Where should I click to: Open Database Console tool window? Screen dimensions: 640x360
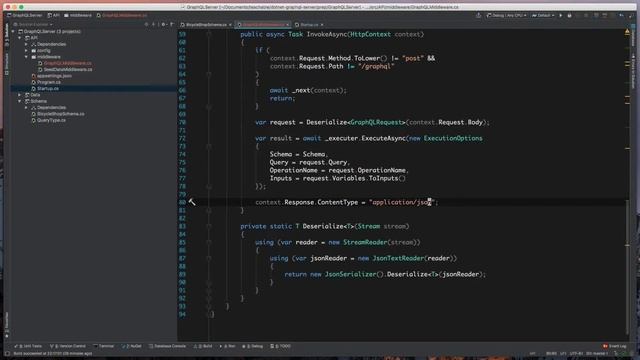click(x=167, y=346)
